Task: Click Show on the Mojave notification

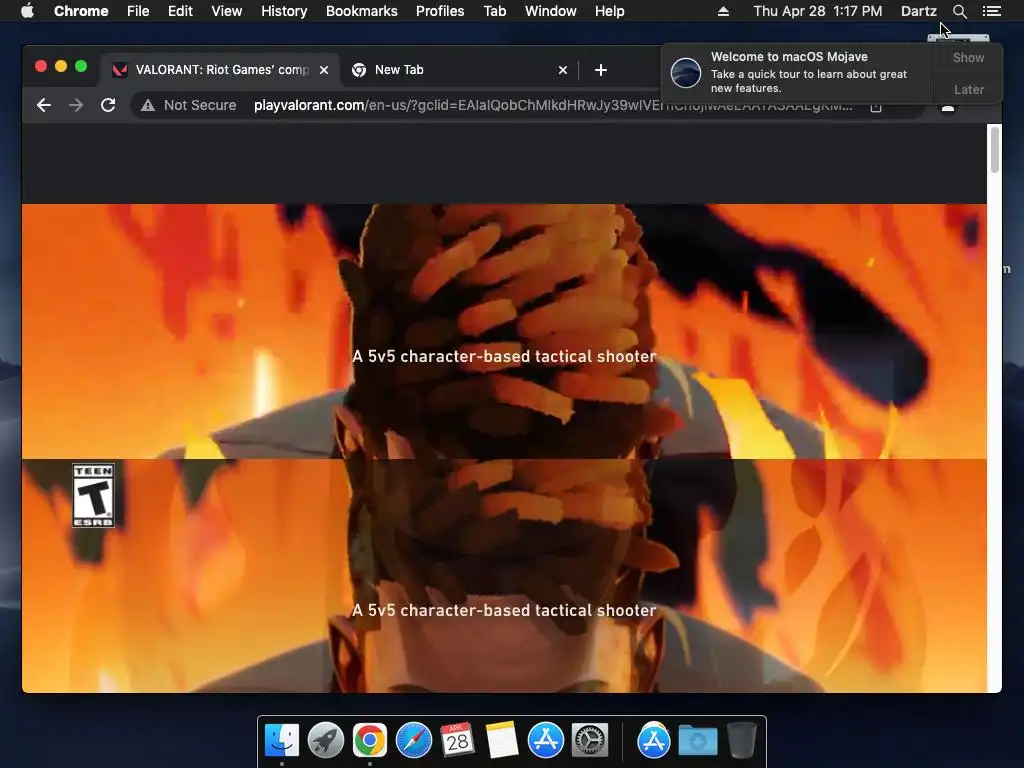Action: pyautogui.click(x=968, y=58)
